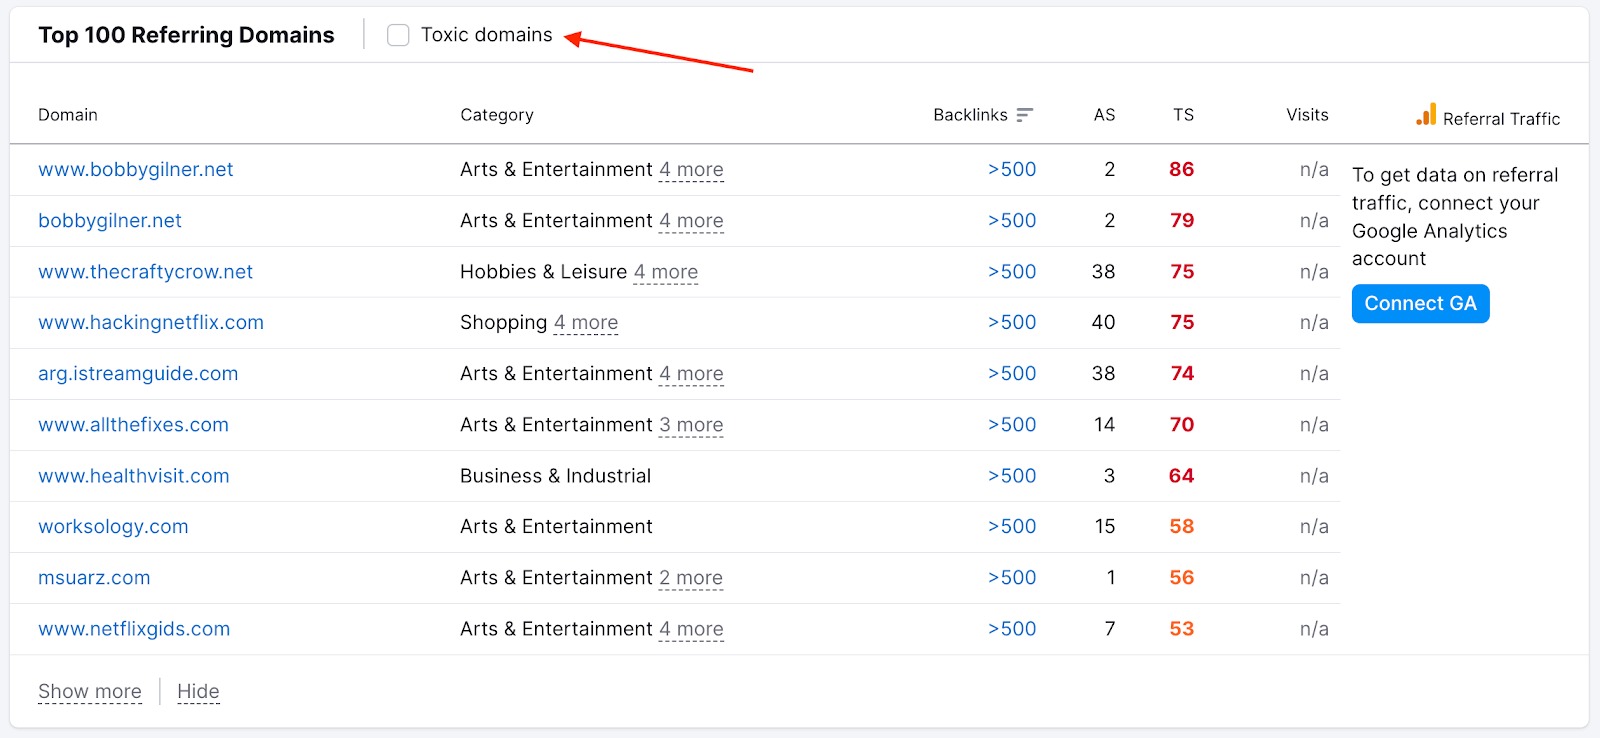Viewport: 1600px width, 738px height.
Task: Sort by the Visits column header
Action: pyautogui.click(x=1307, y=115)
